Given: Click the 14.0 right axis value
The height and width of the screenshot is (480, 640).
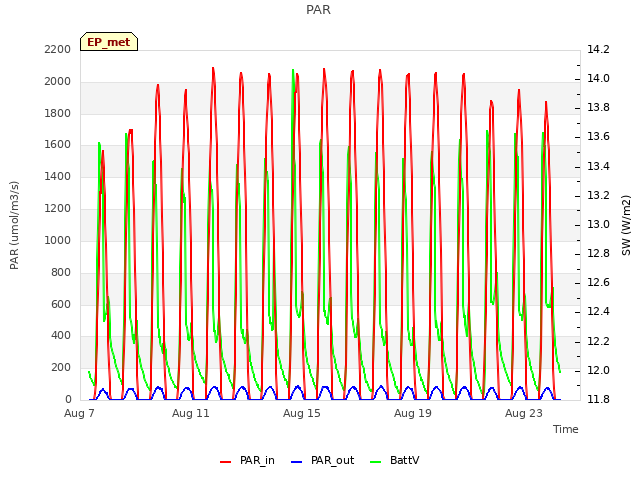Looking at the screenshot, I should pyautogui.click(x=598, y=78).
